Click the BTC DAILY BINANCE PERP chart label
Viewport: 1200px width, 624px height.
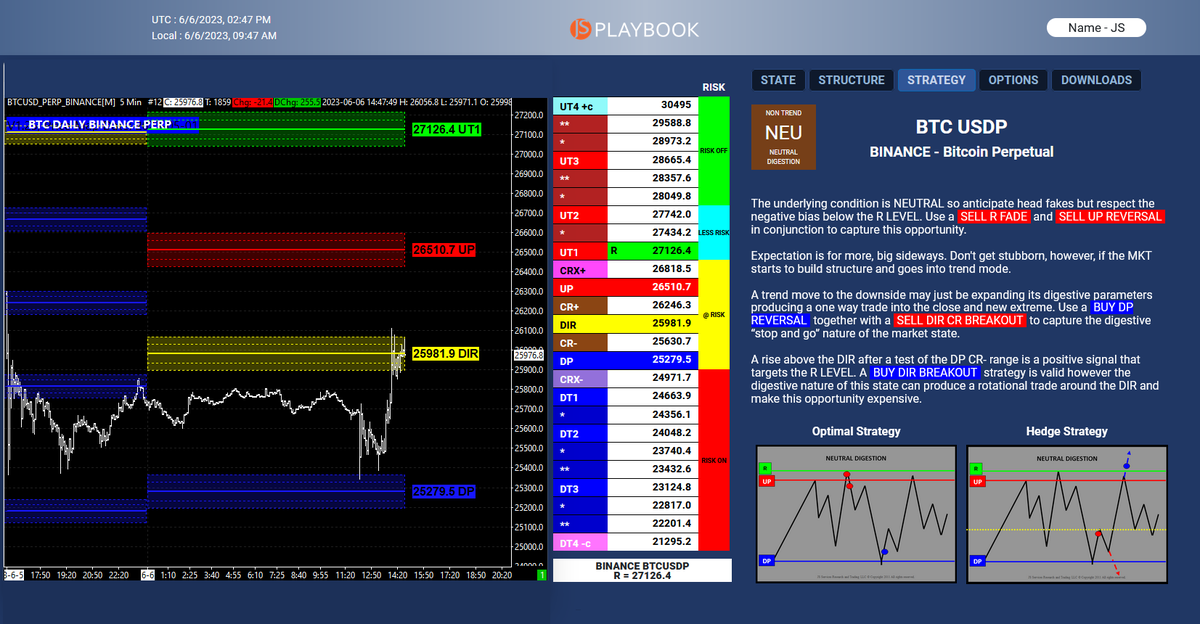(100, 125)
